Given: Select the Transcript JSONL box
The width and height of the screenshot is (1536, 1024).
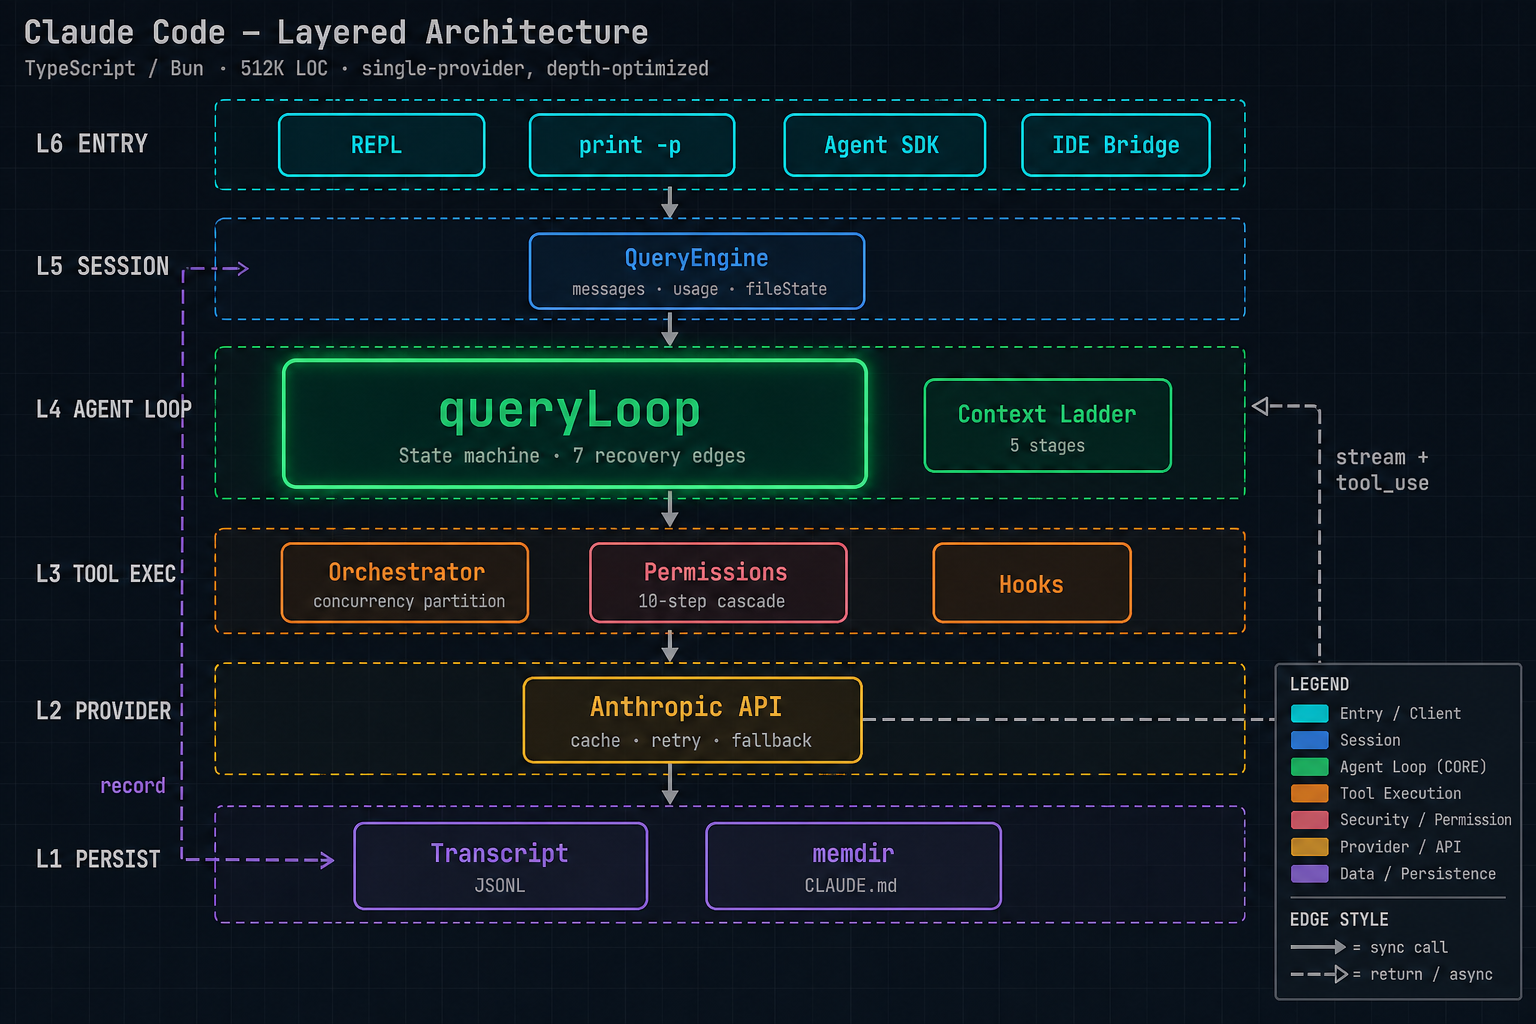Looking at the screenshot, I should pos(501,866).
